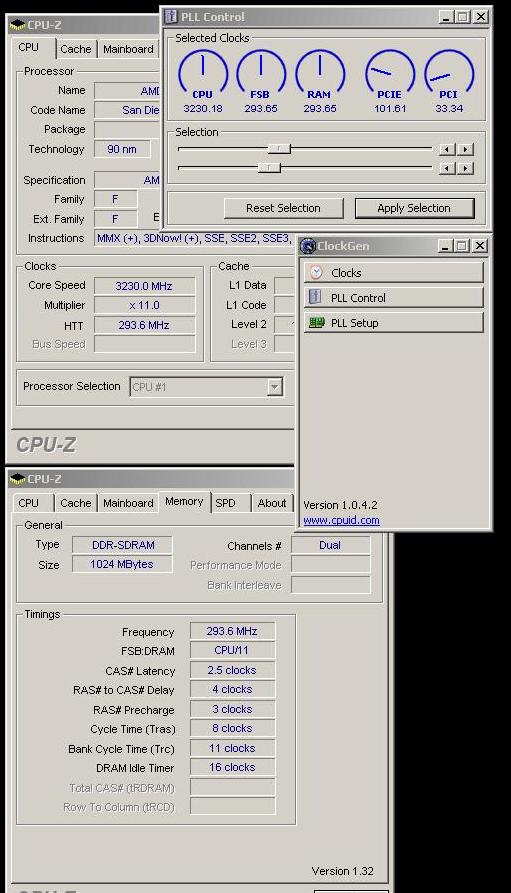This screenshot has height=893, width=511.
Task: Open Clocks in ClockGen
Action: (394, 273)
